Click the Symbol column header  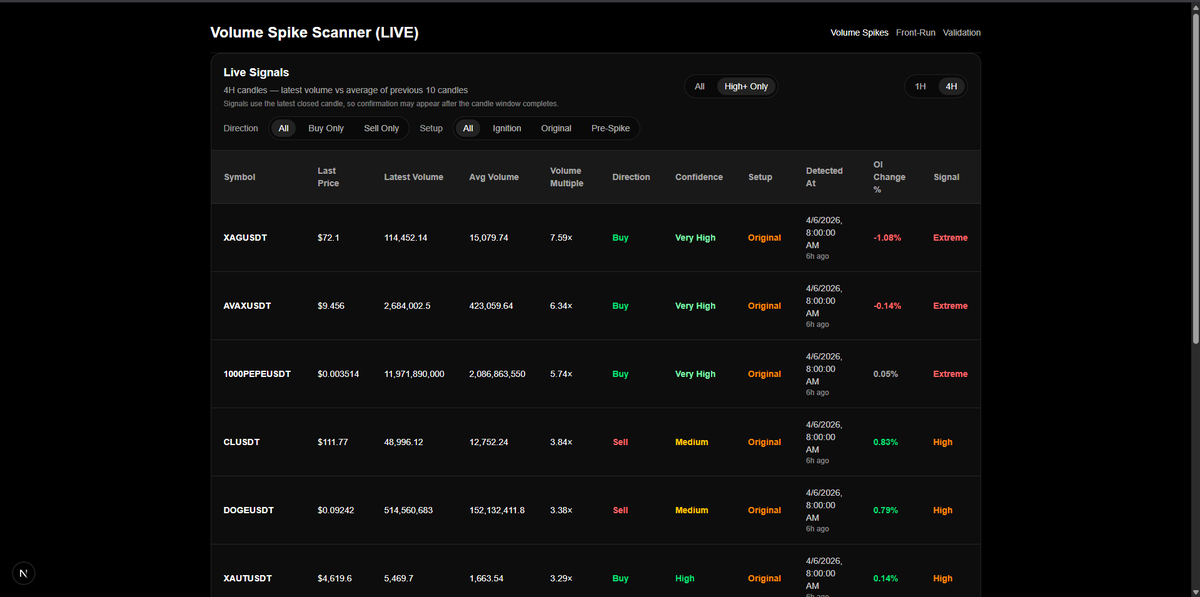[240, 177]
